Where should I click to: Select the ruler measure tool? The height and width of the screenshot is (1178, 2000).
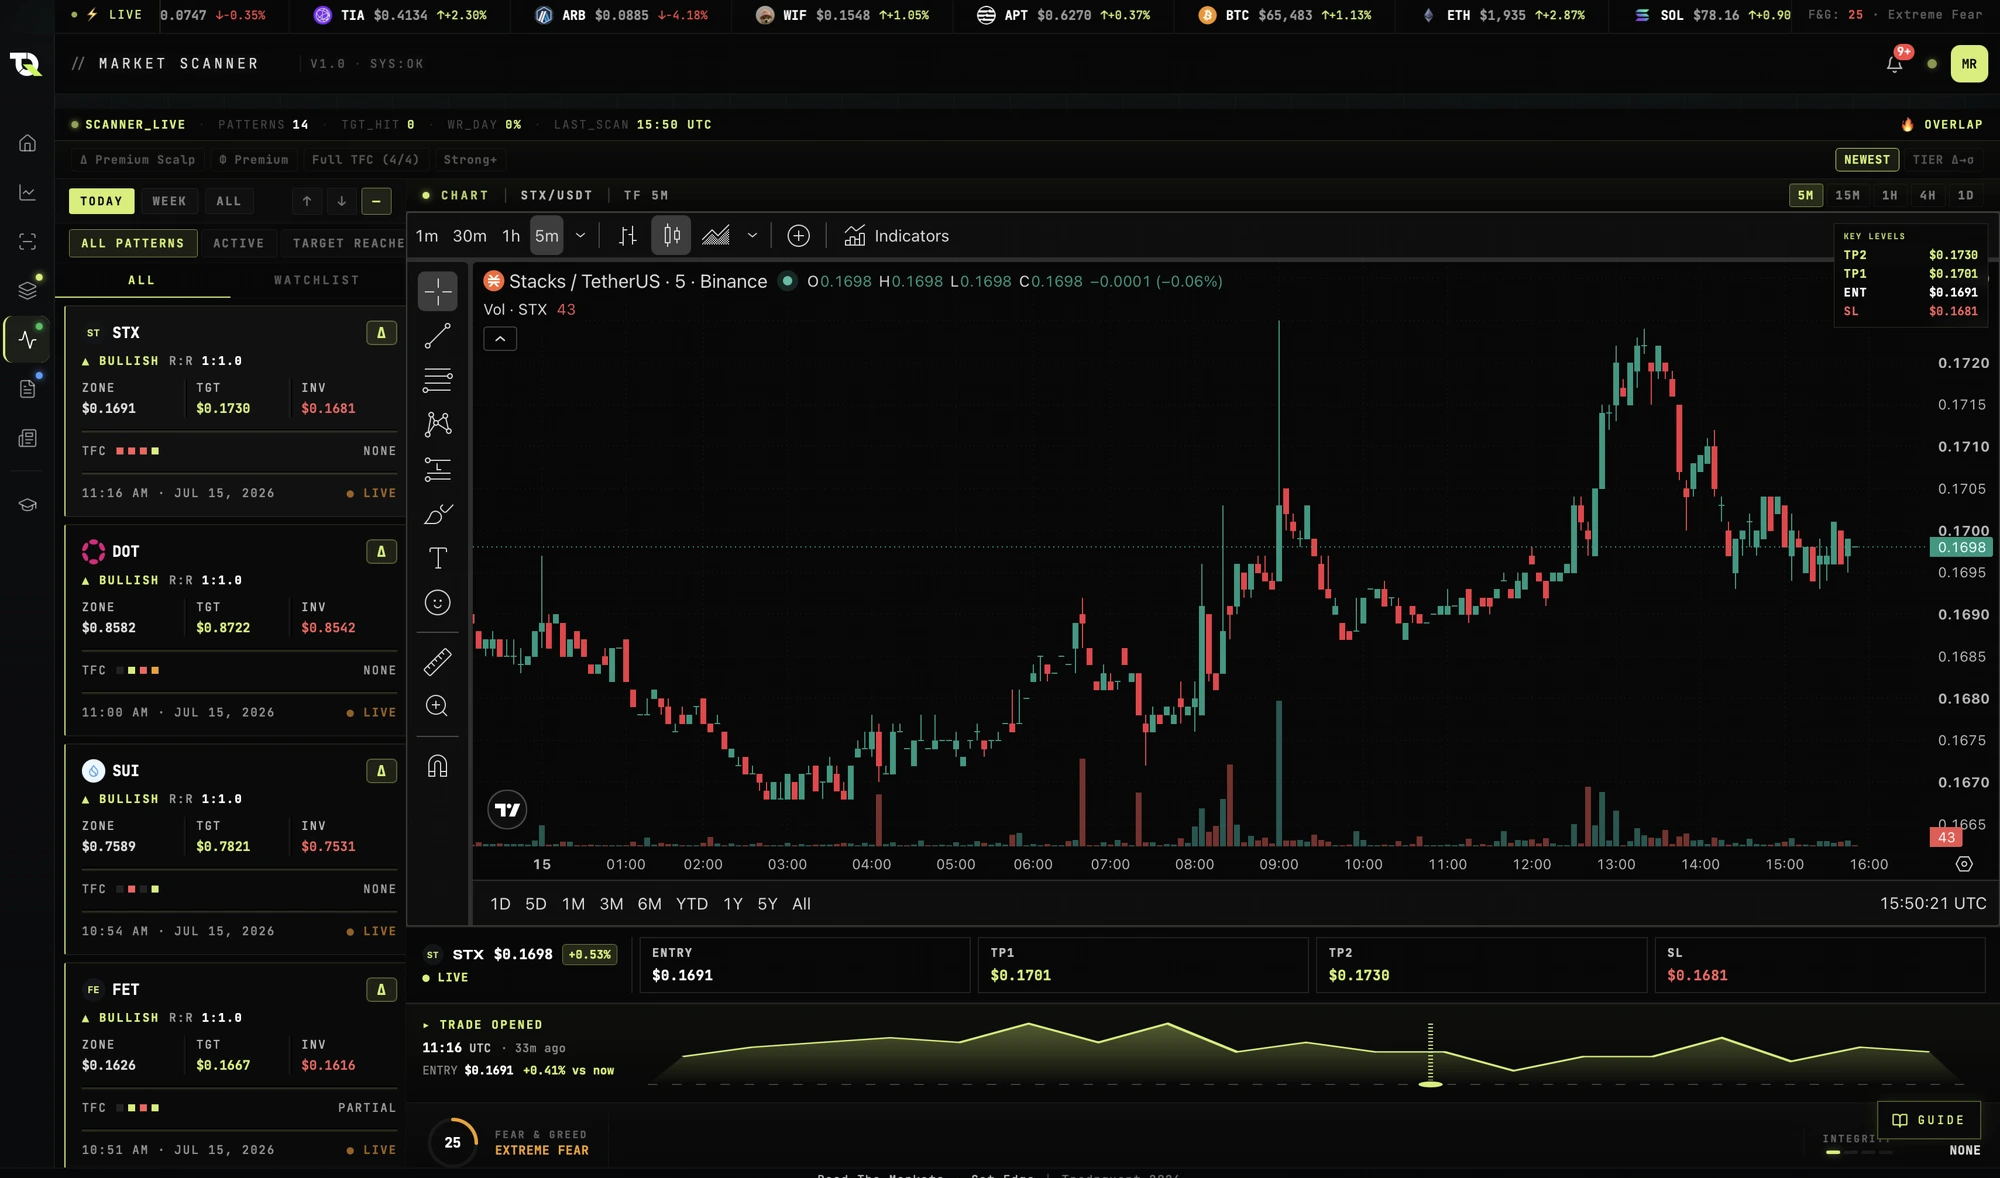click(x=437, y=661)
